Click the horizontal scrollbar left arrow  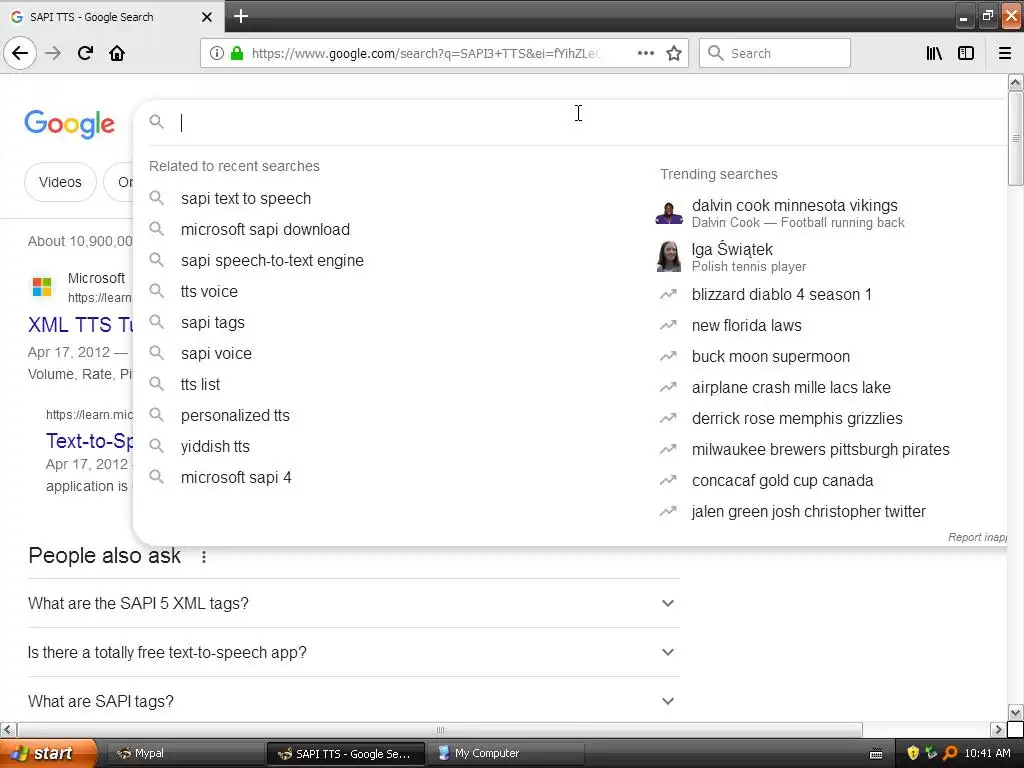pos(8,729)
